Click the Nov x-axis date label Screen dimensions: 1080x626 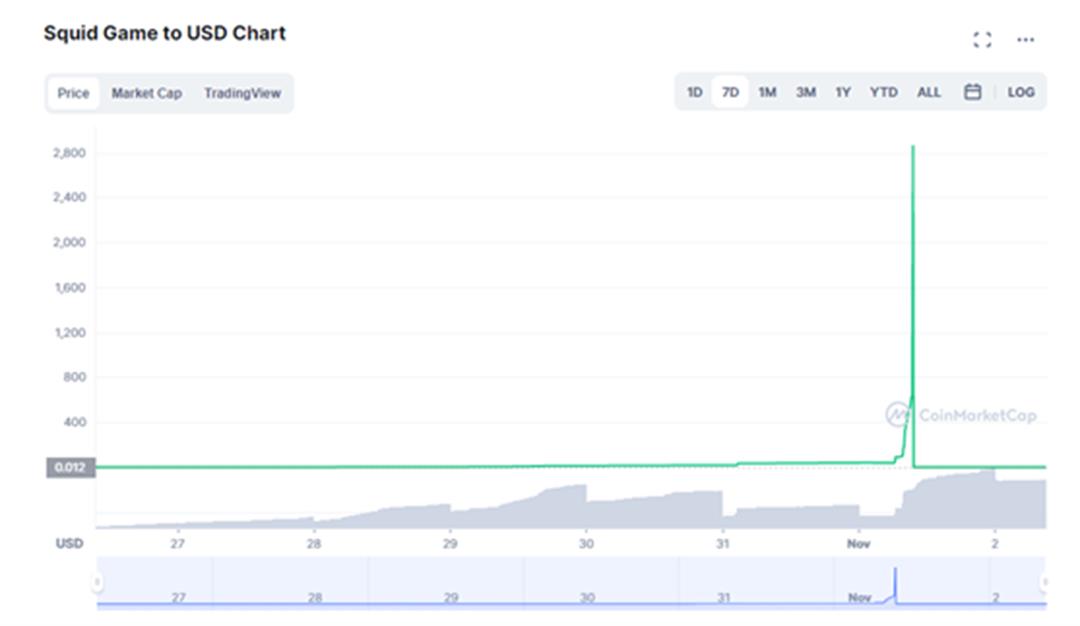pos(858,544)
